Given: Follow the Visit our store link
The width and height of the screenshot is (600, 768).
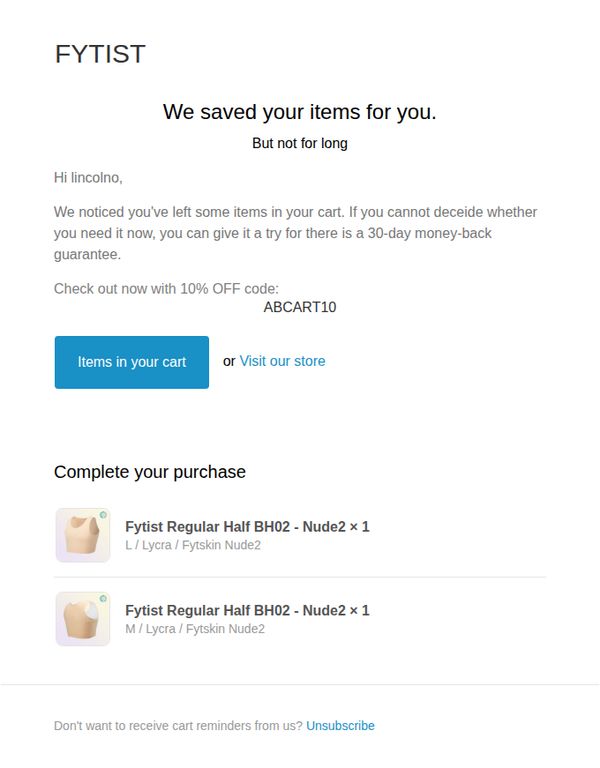Looking at the screenshot, I should pos(282,361).
